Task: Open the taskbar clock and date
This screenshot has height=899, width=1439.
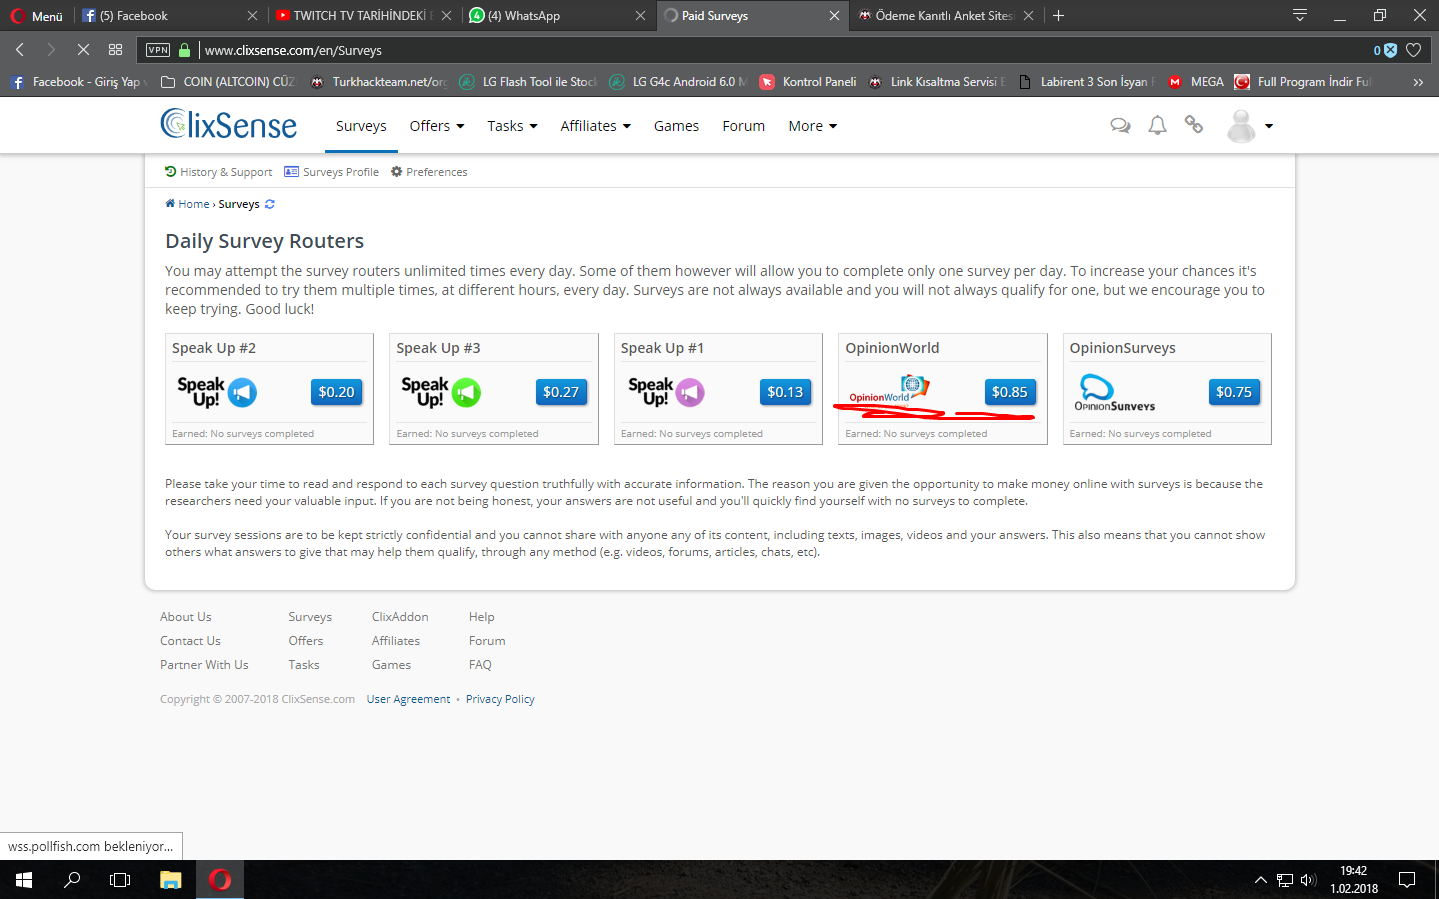Action: tap(1354, 880)
